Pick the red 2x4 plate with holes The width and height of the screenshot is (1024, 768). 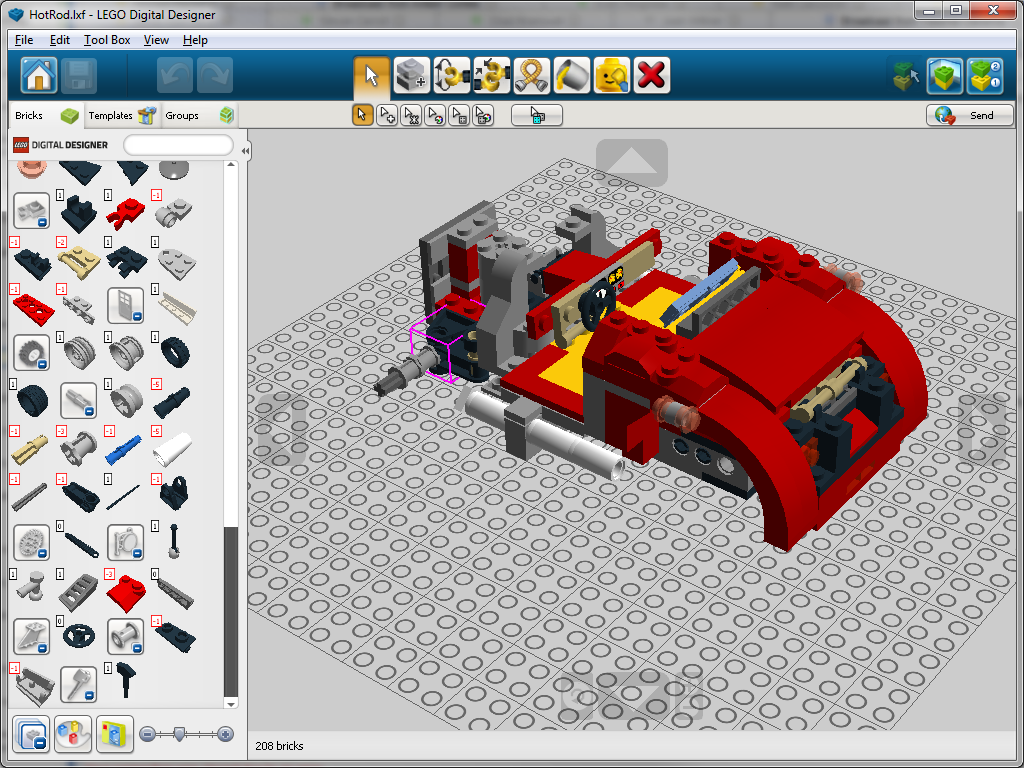coord(33,309)
